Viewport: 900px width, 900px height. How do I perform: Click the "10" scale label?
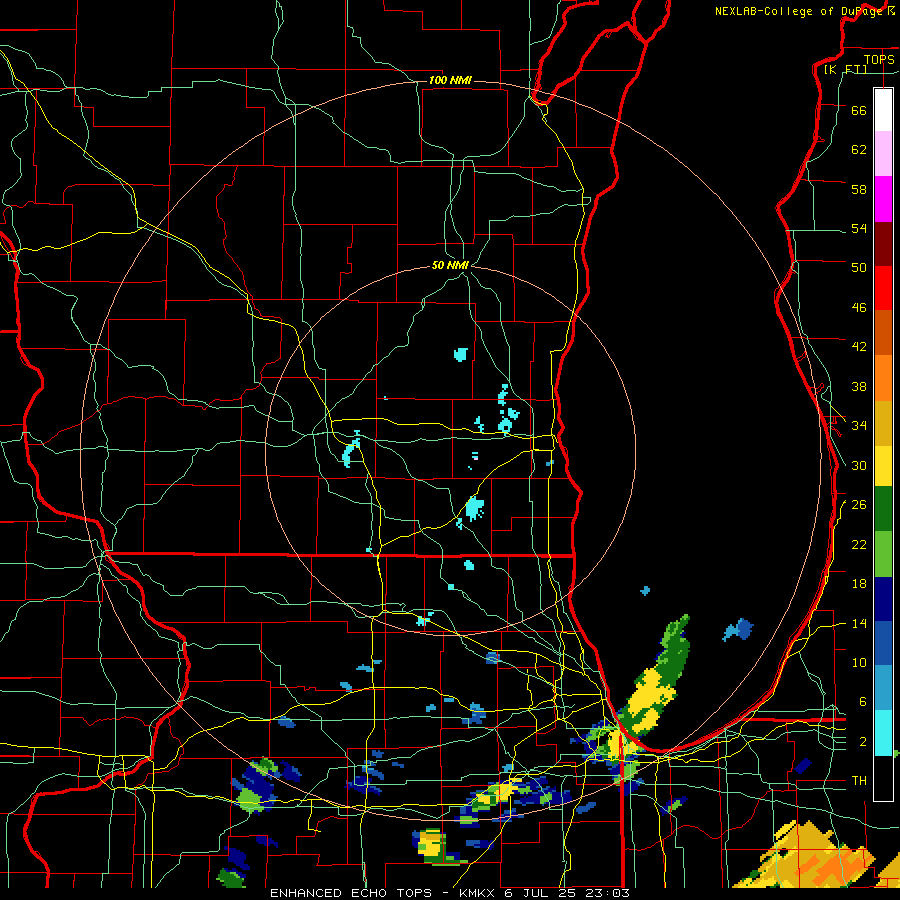coord(859,663)
